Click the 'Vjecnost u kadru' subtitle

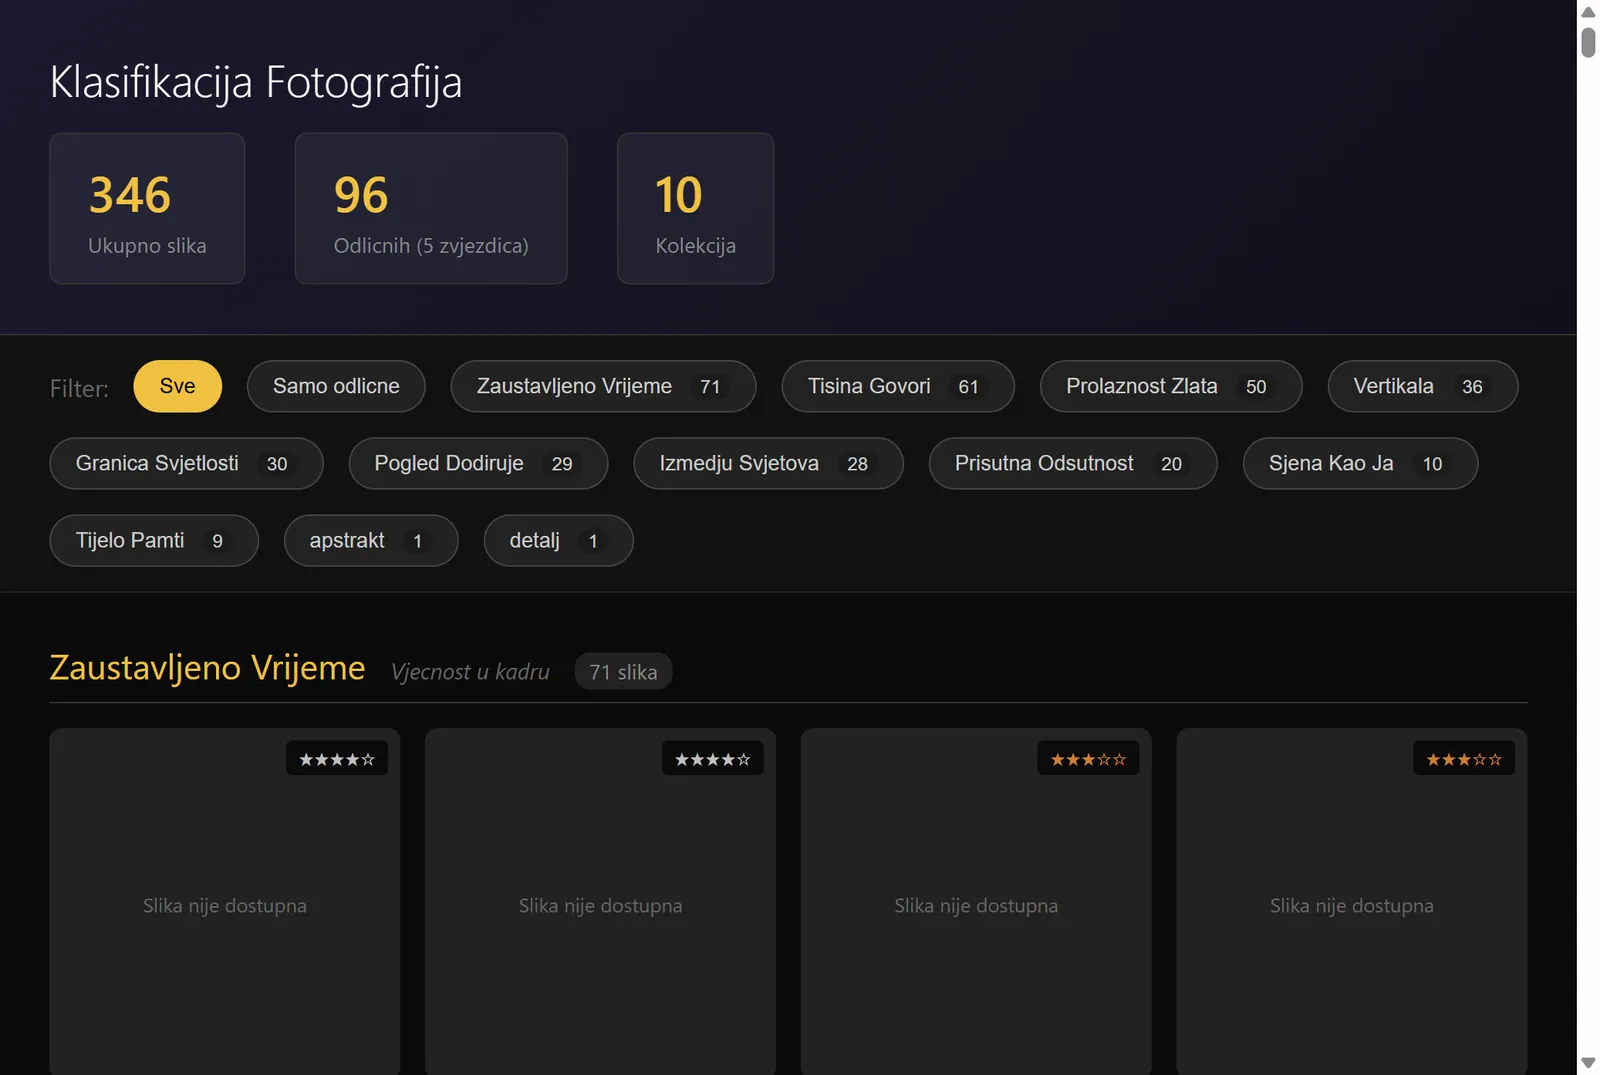pos(470,672)
